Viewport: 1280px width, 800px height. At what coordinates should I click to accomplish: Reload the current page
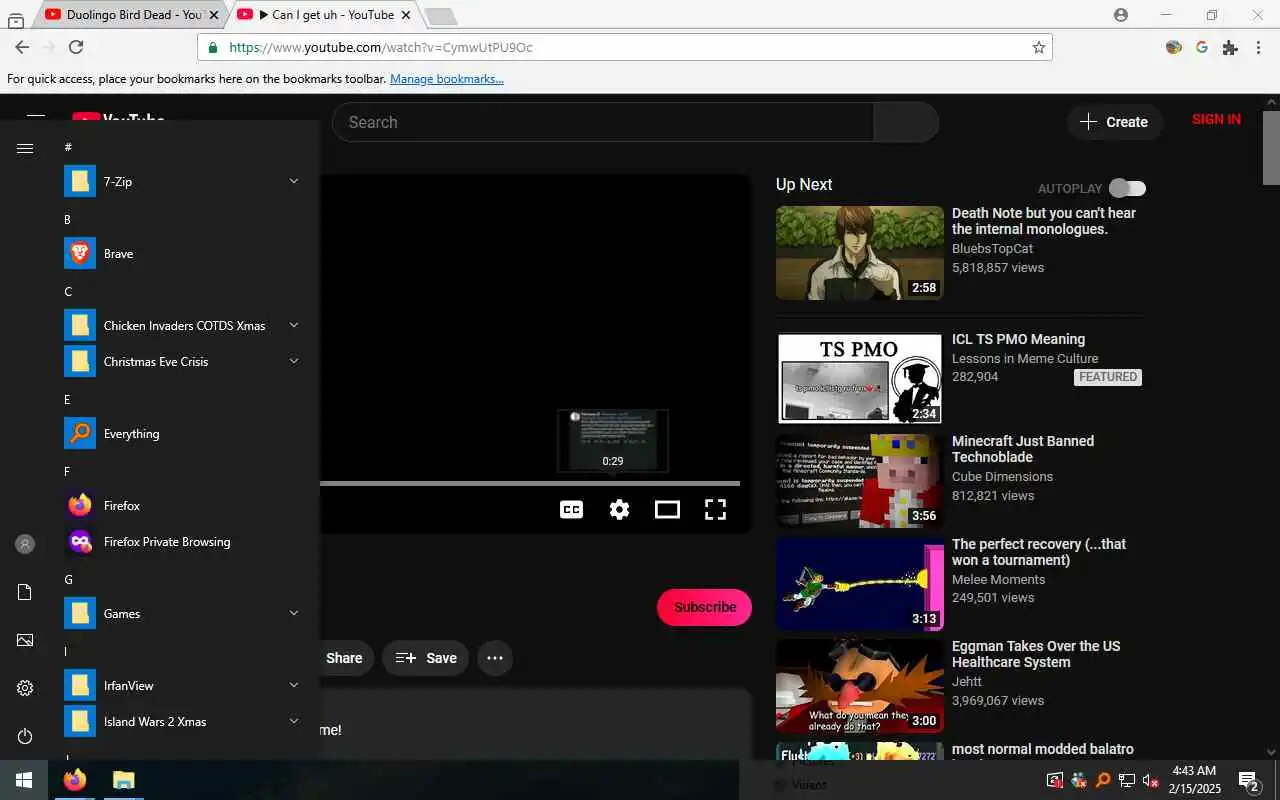coord(76,47)
